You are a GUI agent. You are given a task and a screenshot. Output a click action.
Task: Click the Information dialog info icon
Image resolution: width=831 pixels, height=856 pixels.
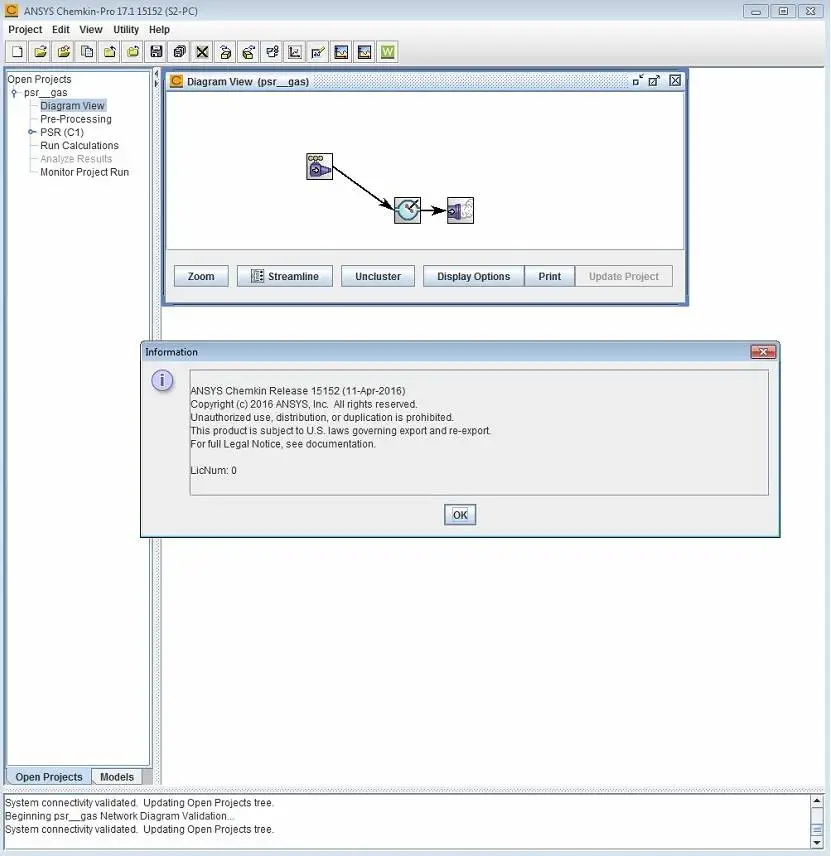(162, 380)
